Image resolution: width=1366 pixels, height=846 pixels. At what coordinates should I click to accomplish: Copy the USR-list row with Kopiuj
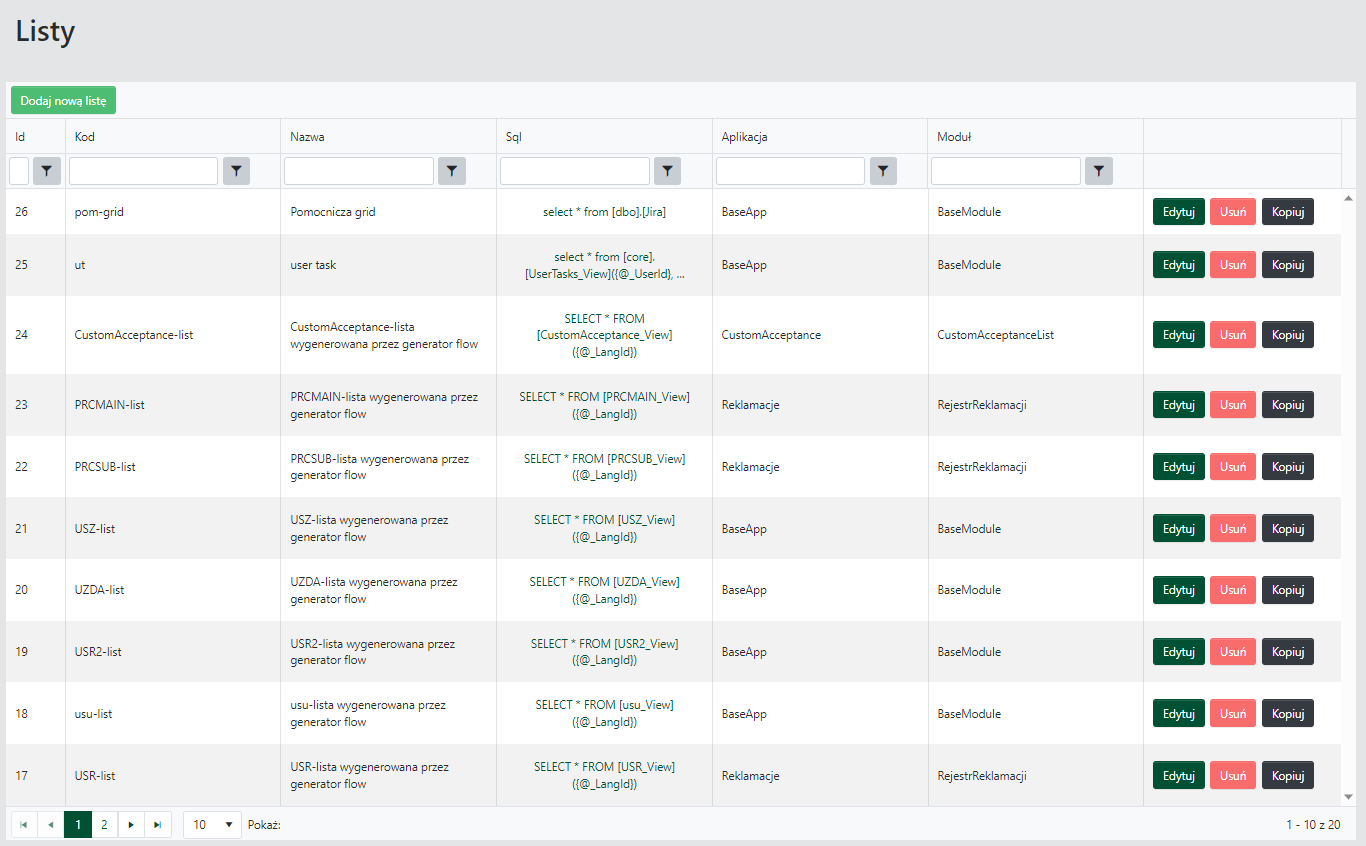tap(1287, 776)
